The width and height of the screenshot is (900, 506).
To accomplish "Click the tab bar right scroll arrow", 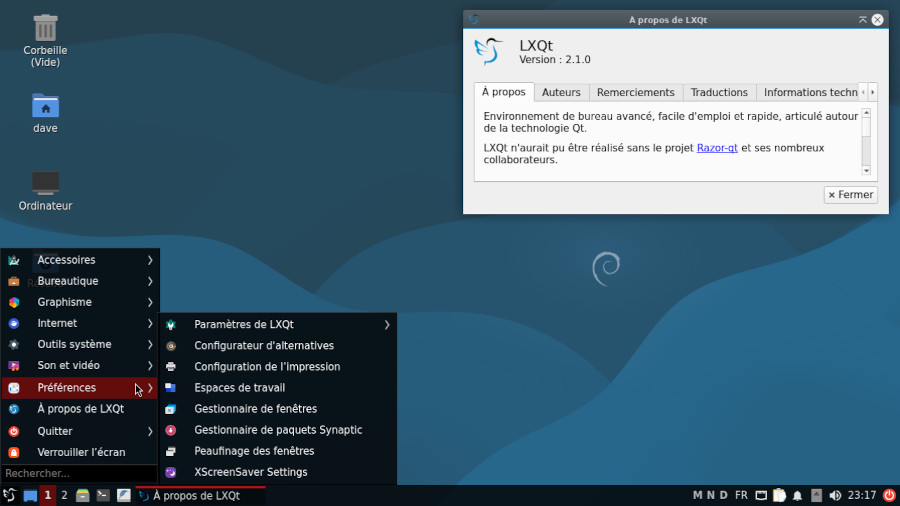I will [872, 92].
